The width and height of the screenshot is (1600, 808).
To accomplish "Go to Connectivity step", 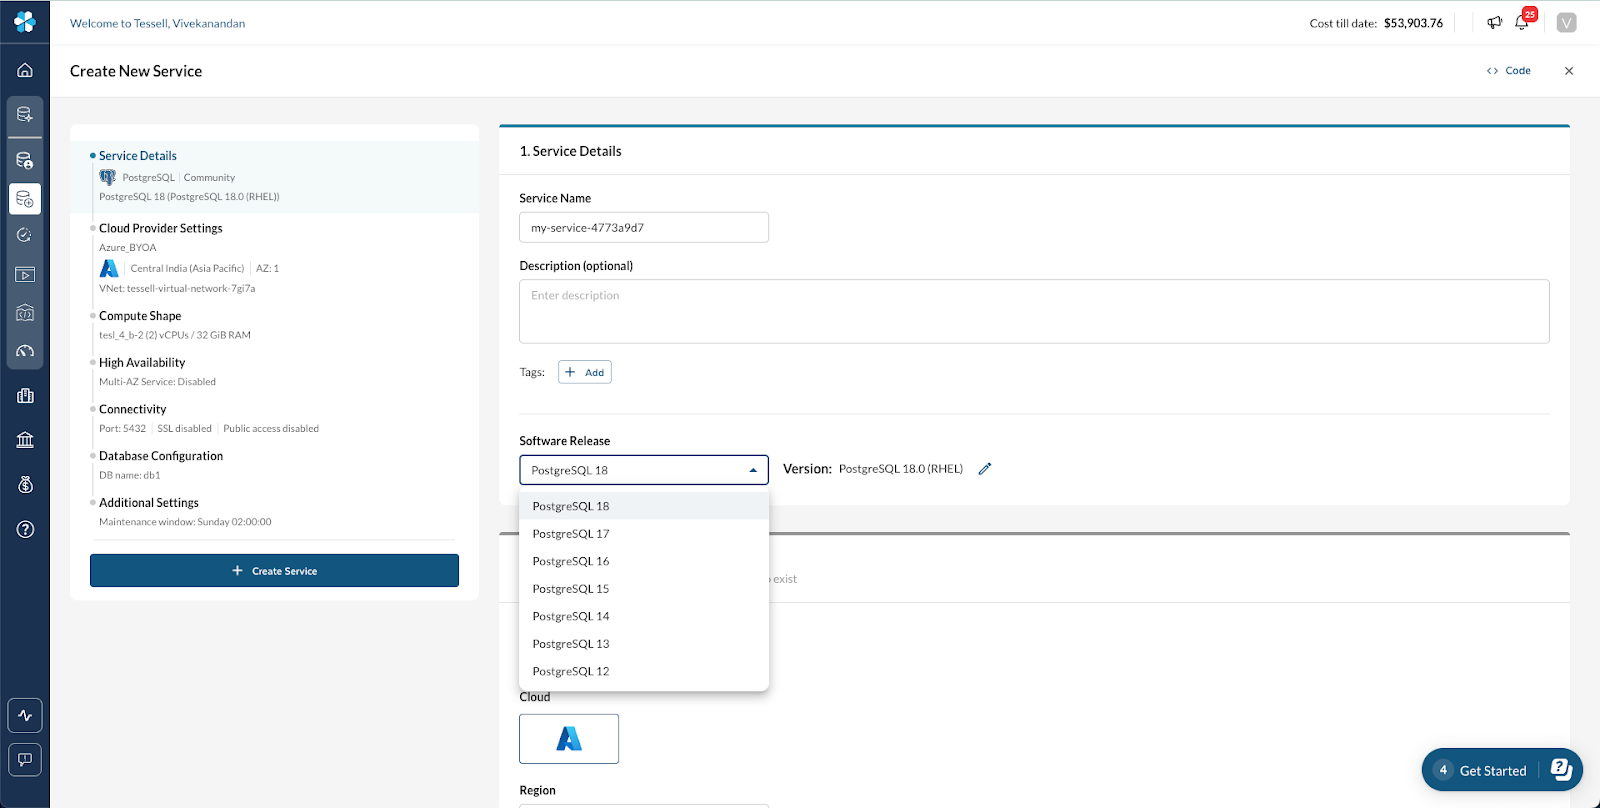I will (x=133, y=409).
